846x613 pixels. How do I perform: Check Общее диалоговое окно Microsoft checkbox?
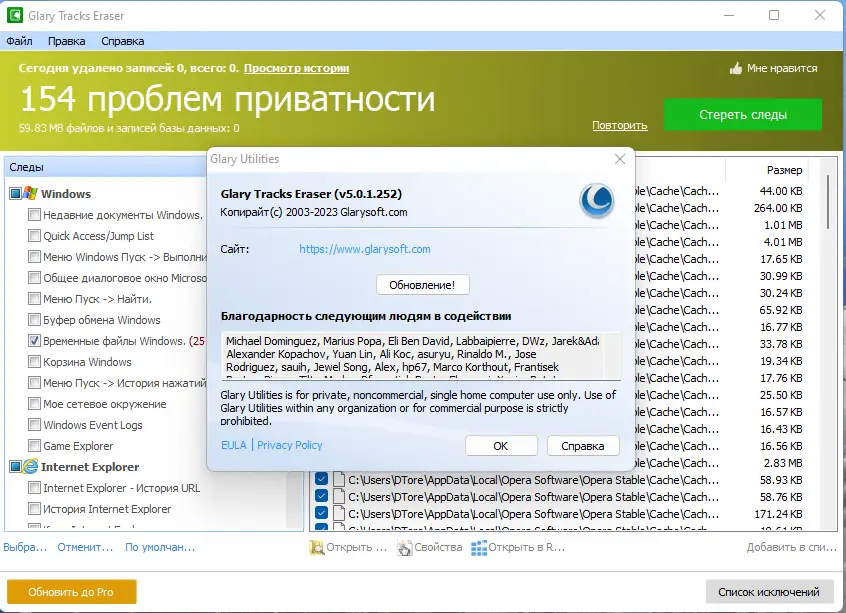[34, 277]
